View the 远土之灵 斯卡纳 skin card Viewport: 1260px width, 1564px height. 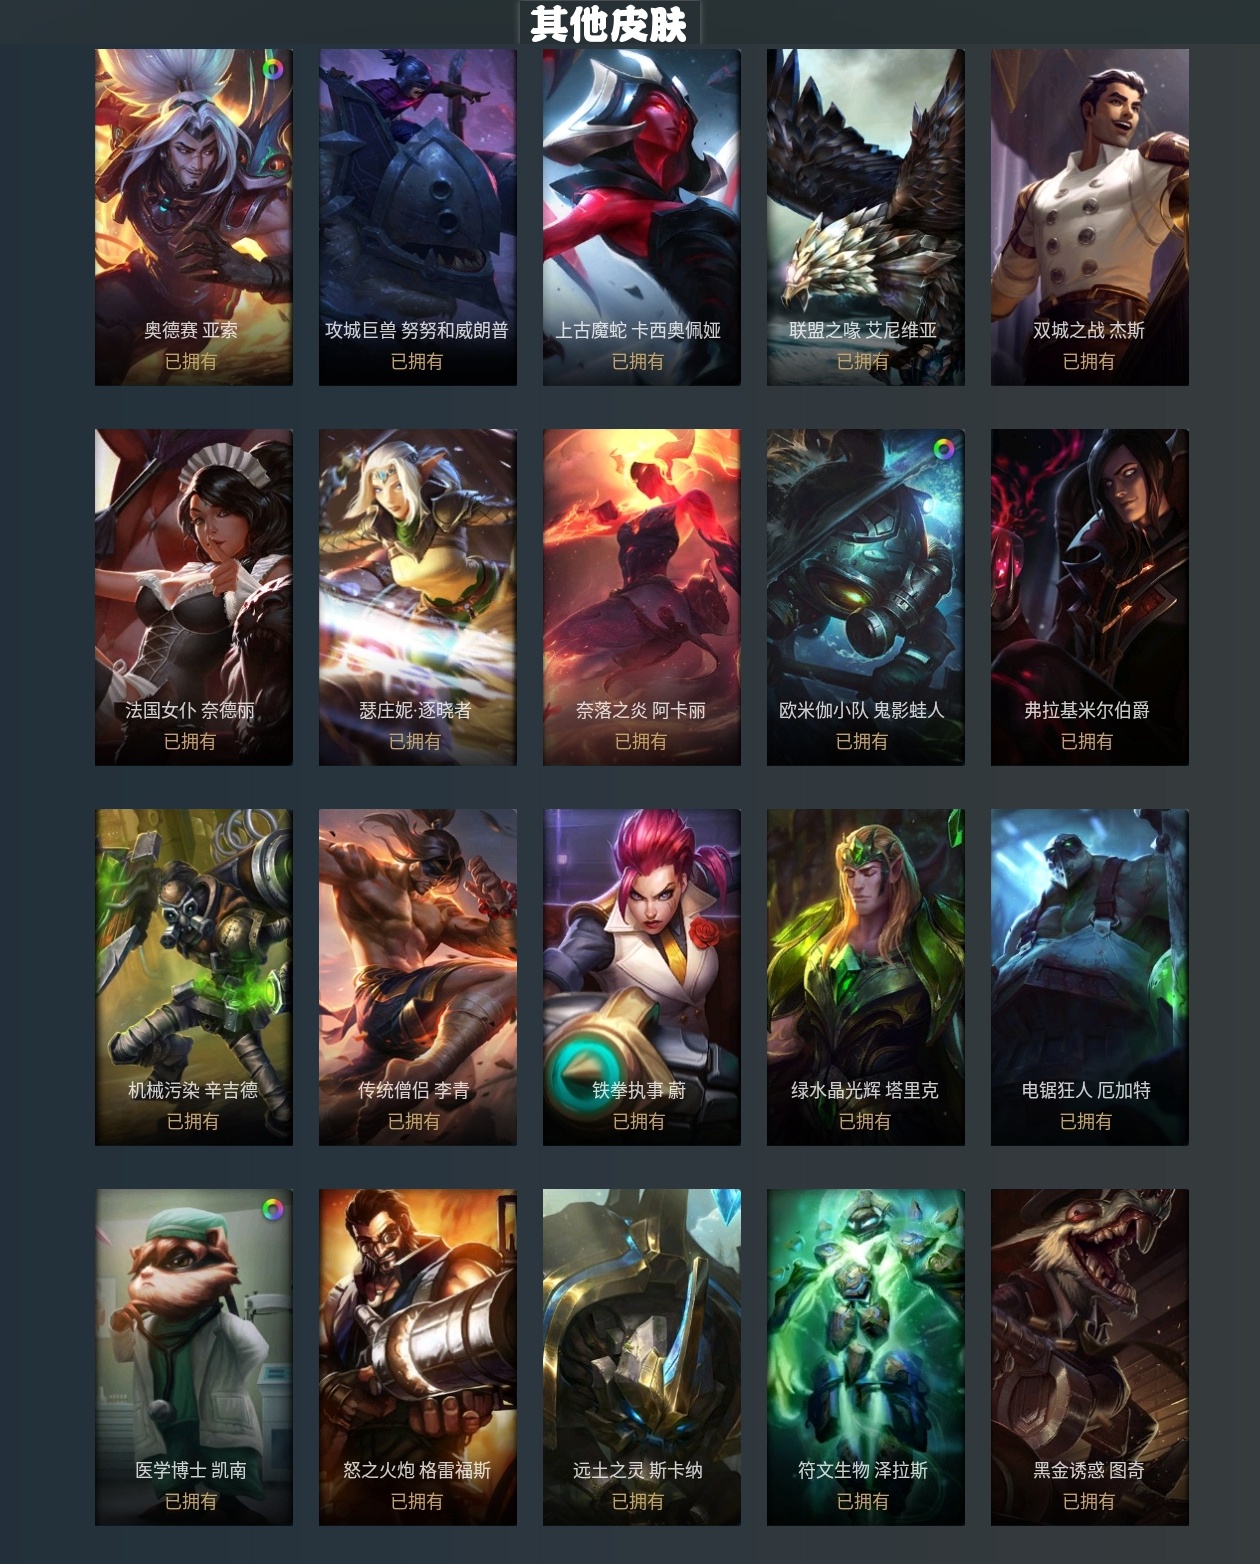point(642,1357)
